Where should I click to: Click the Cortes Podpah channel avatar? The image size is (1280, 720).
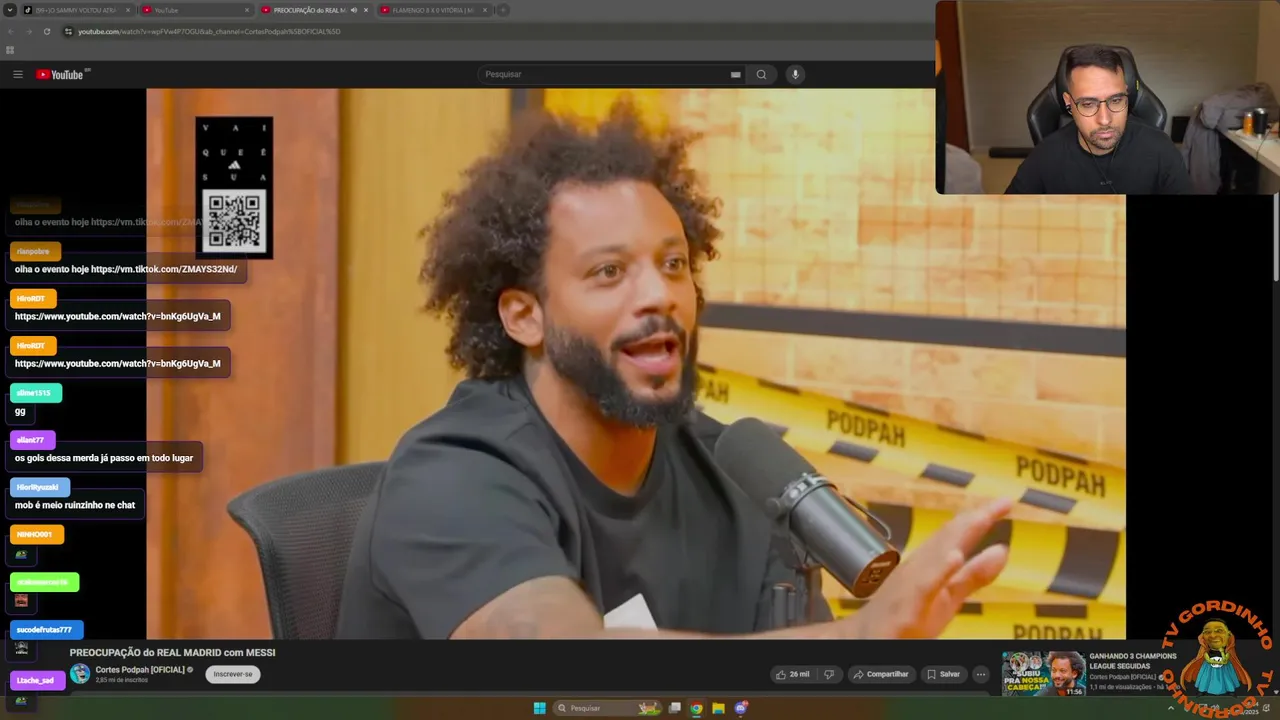80,674
